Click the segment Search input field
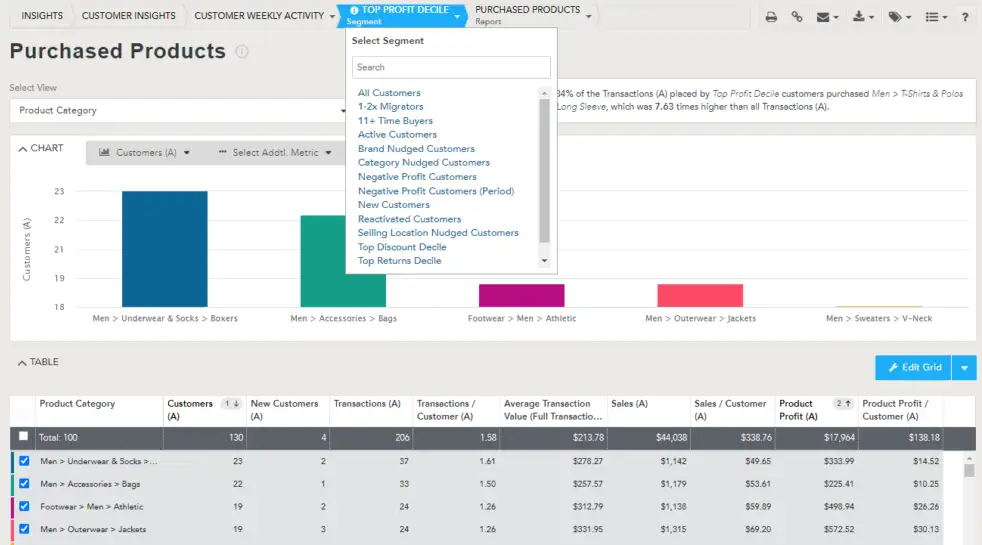Viewport: 982px width, 545px height. click(450, 67)
